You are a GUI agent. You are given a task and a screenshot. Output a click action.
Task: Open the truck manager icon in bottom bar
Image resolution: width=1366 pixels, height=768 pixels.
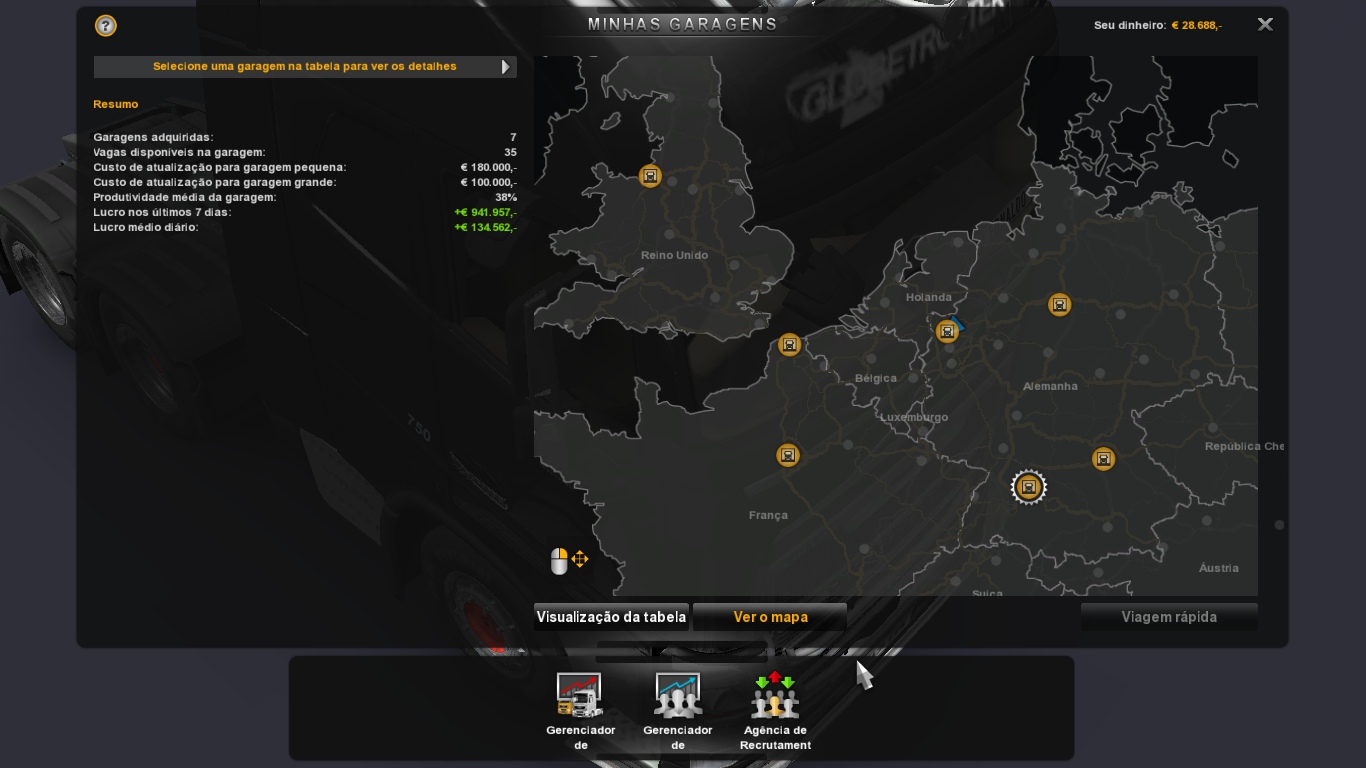tap(580, 696)
